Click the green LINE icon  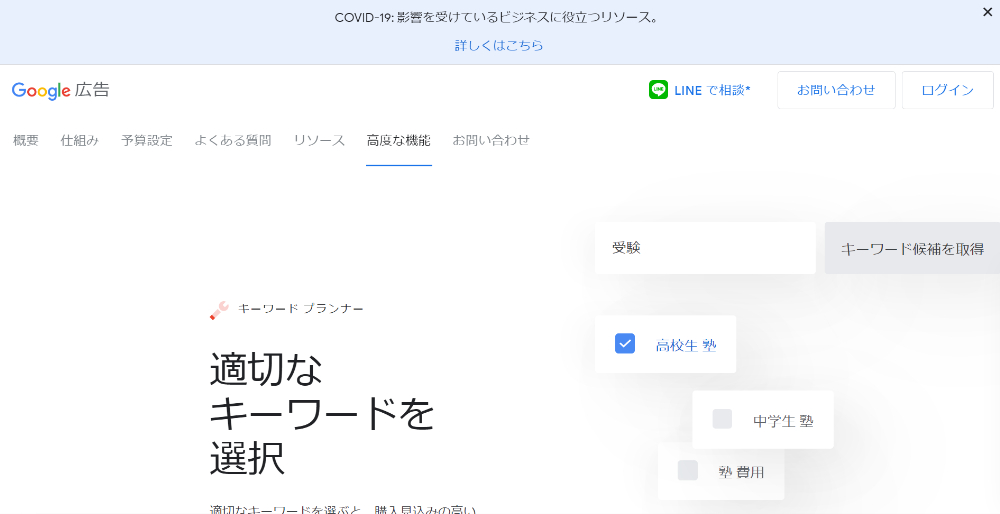click(658, 90)
